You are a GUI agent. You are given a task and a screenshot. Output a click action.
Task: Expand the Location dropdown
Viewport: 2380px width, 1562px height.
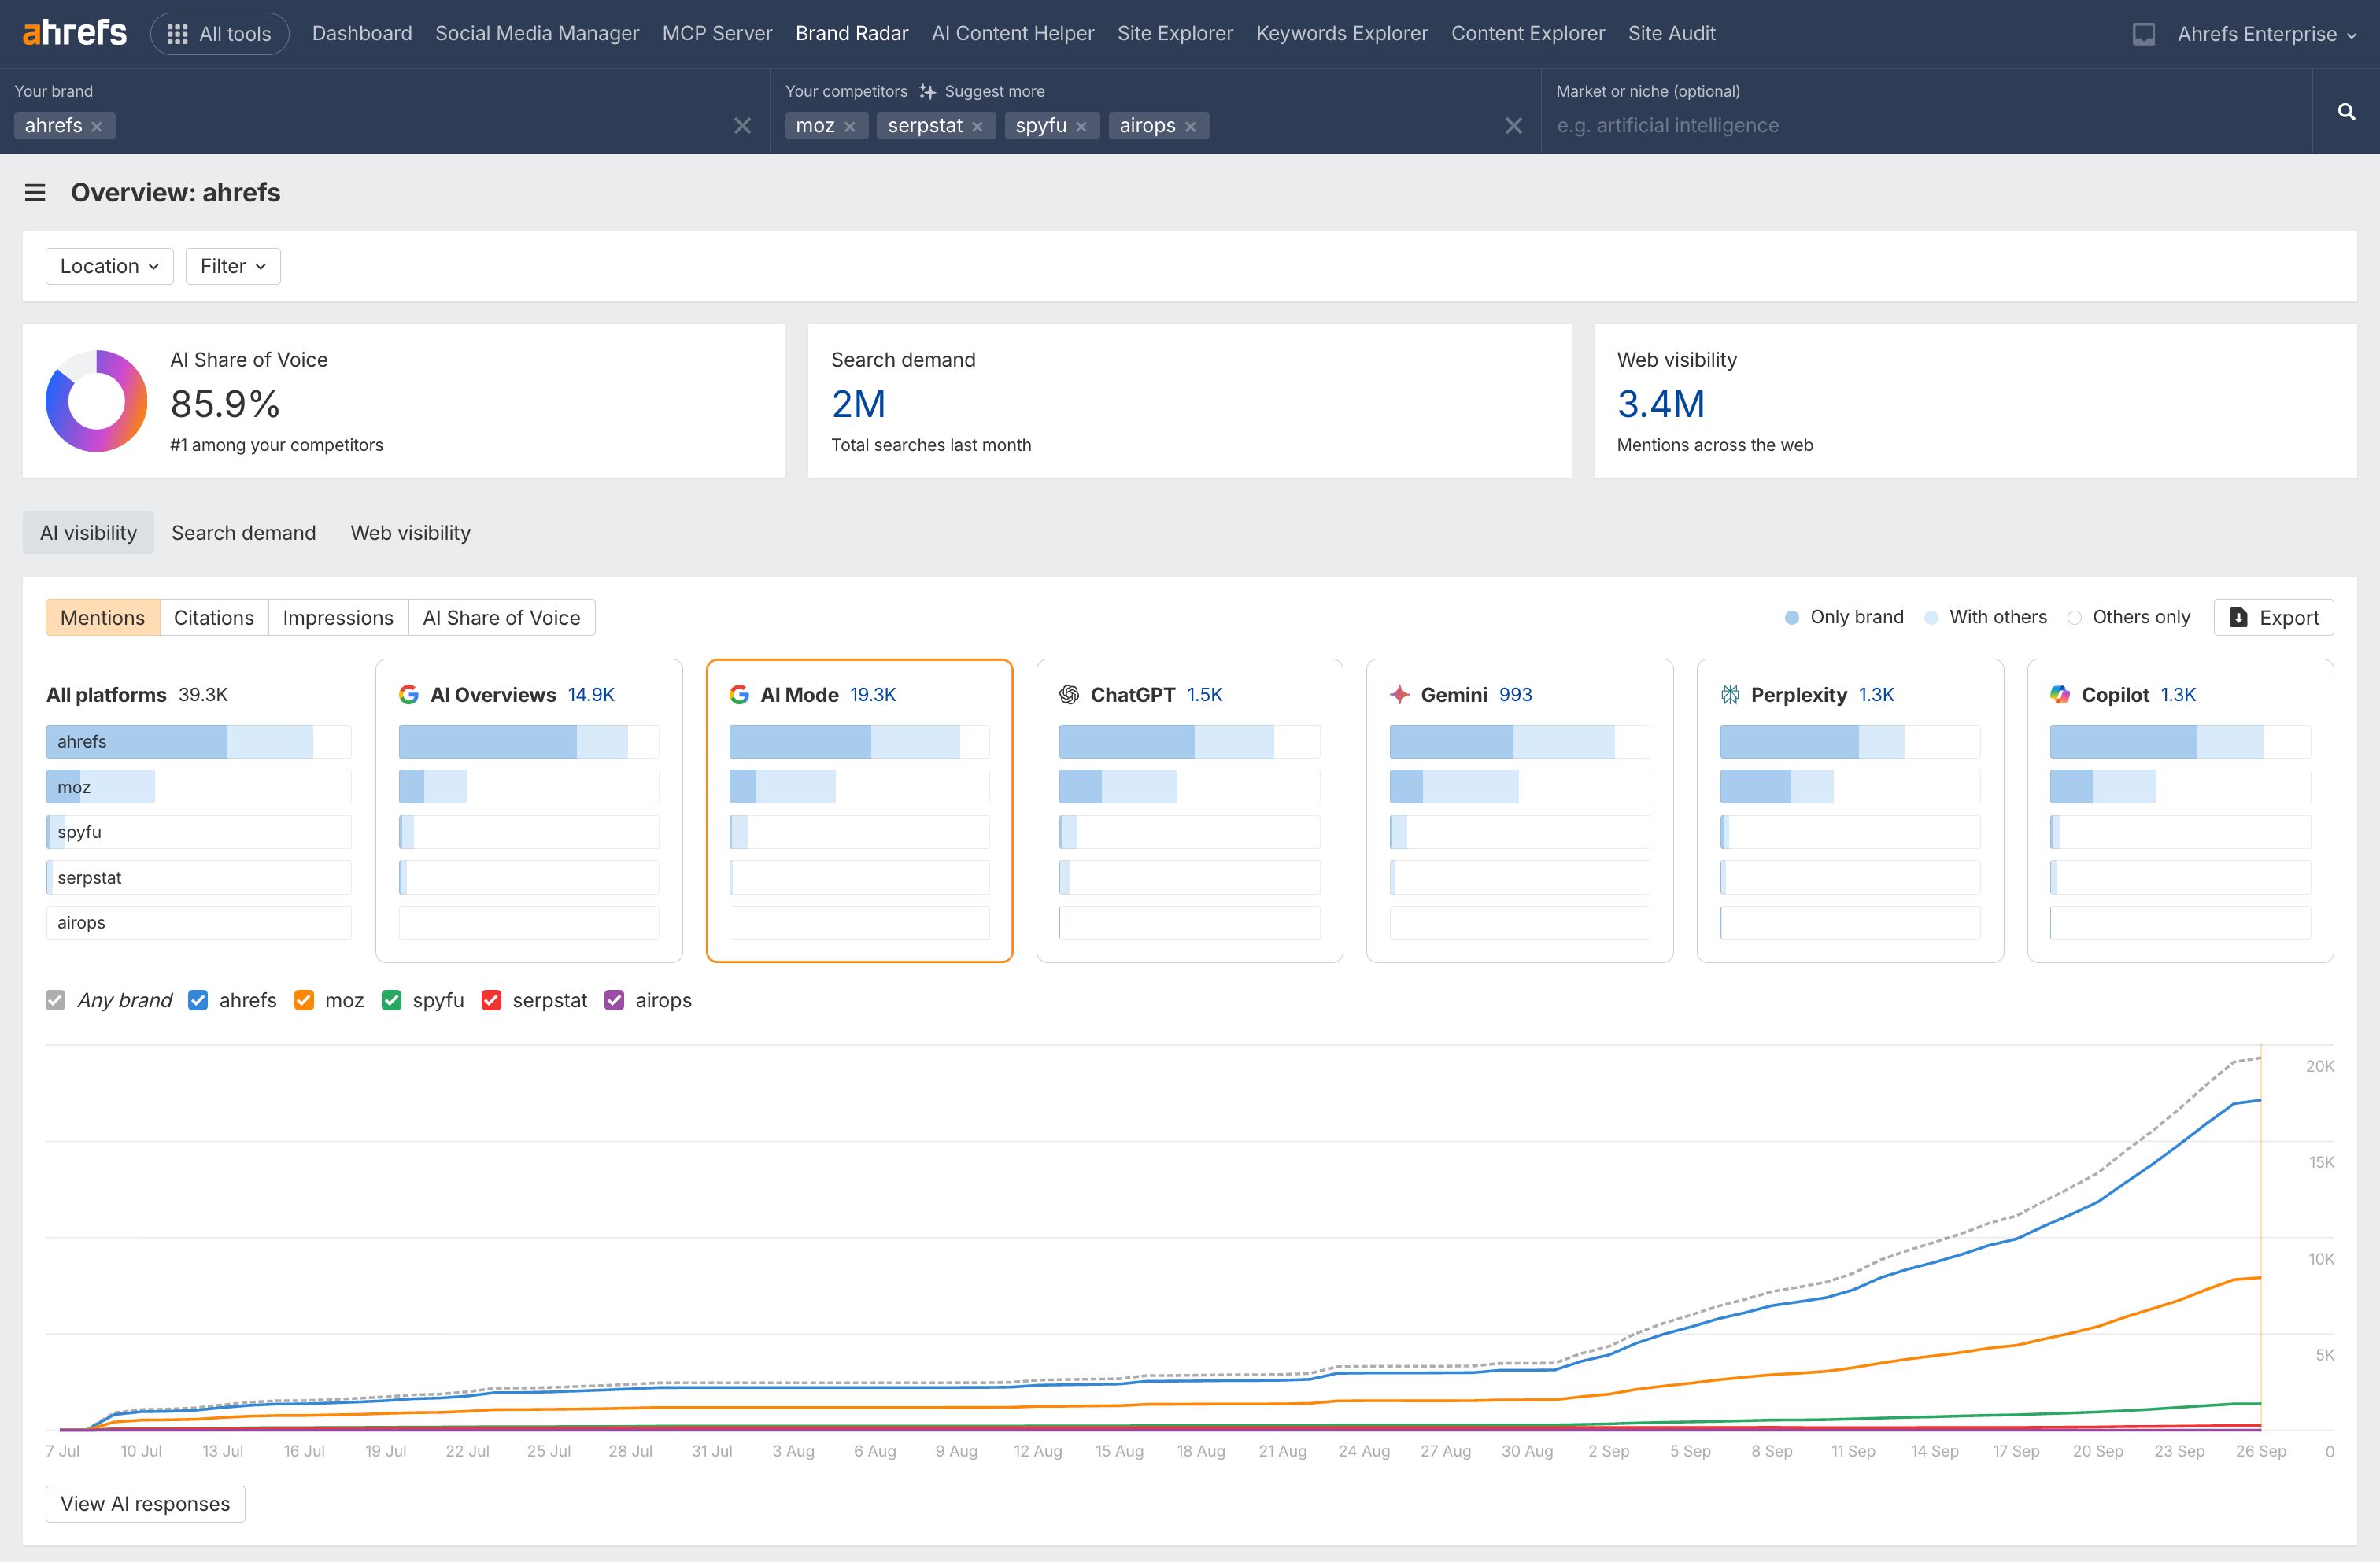(x=109, y=266)
